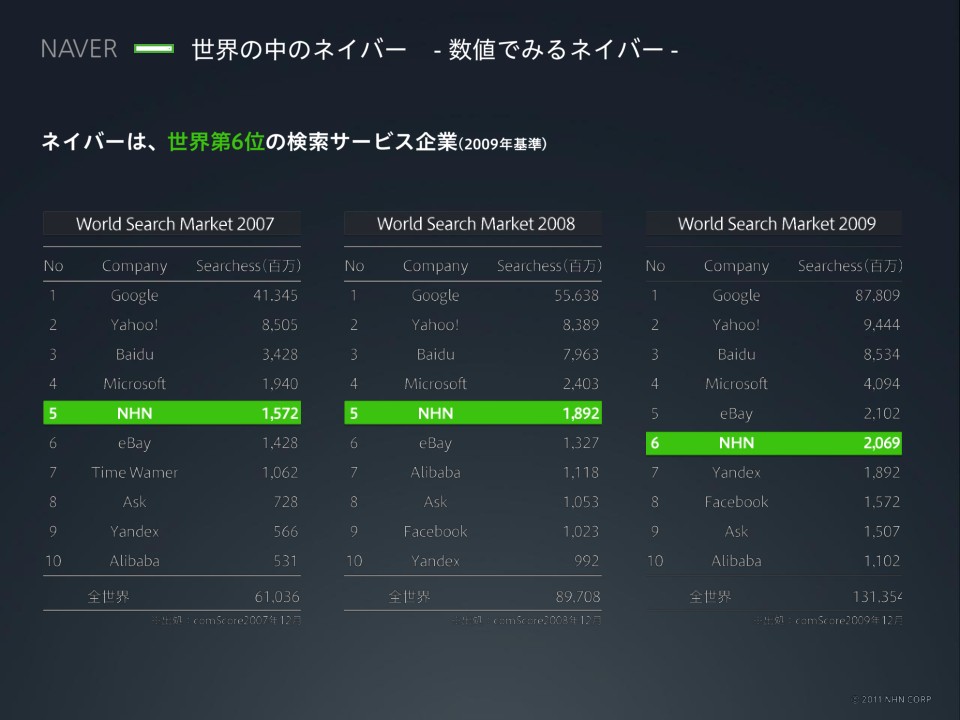Click highlighted NHN row in 2007 table
The image size is (960, 720).
(x=172, y=413)
